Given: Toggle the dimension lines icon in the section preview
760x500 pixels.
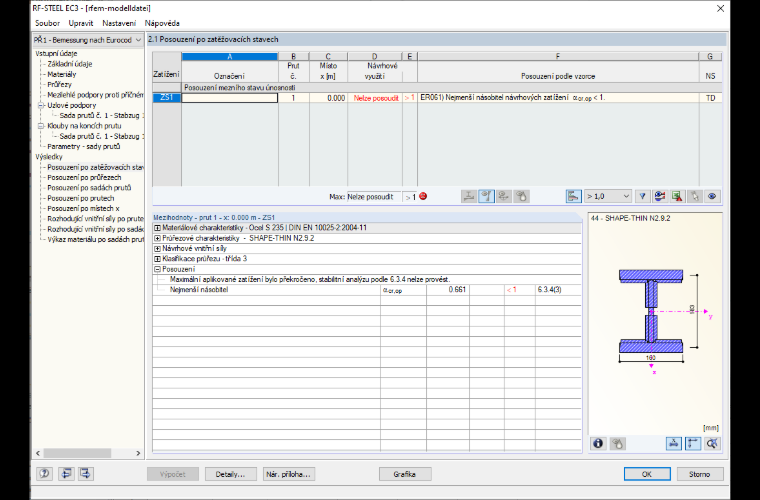Looking at the screenshot, I should click(693, 443).
